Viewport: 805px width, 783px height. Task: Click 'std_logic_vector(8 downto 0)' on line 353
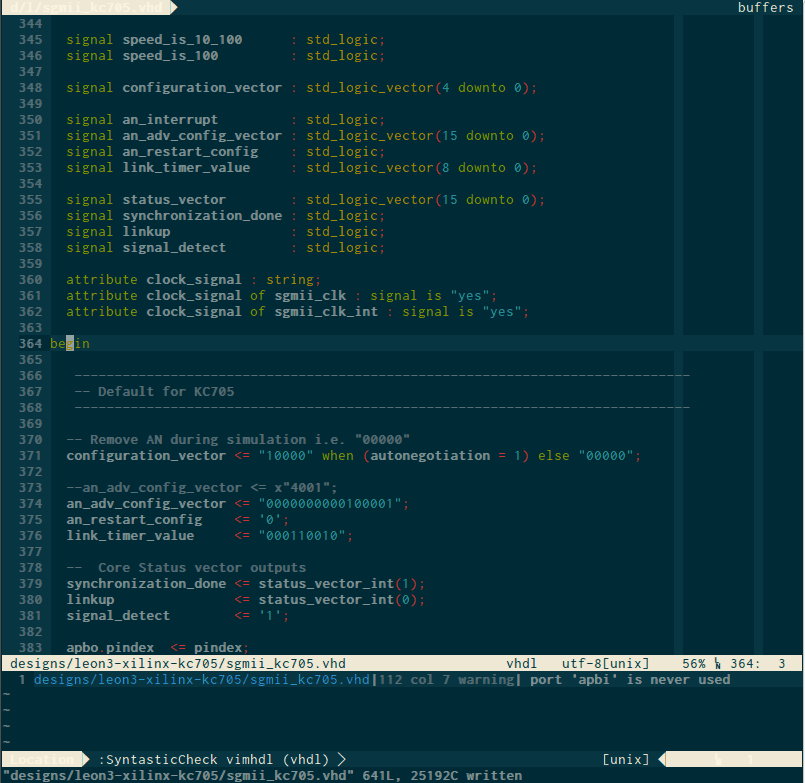pyautogui.click(x=418, y=167)
